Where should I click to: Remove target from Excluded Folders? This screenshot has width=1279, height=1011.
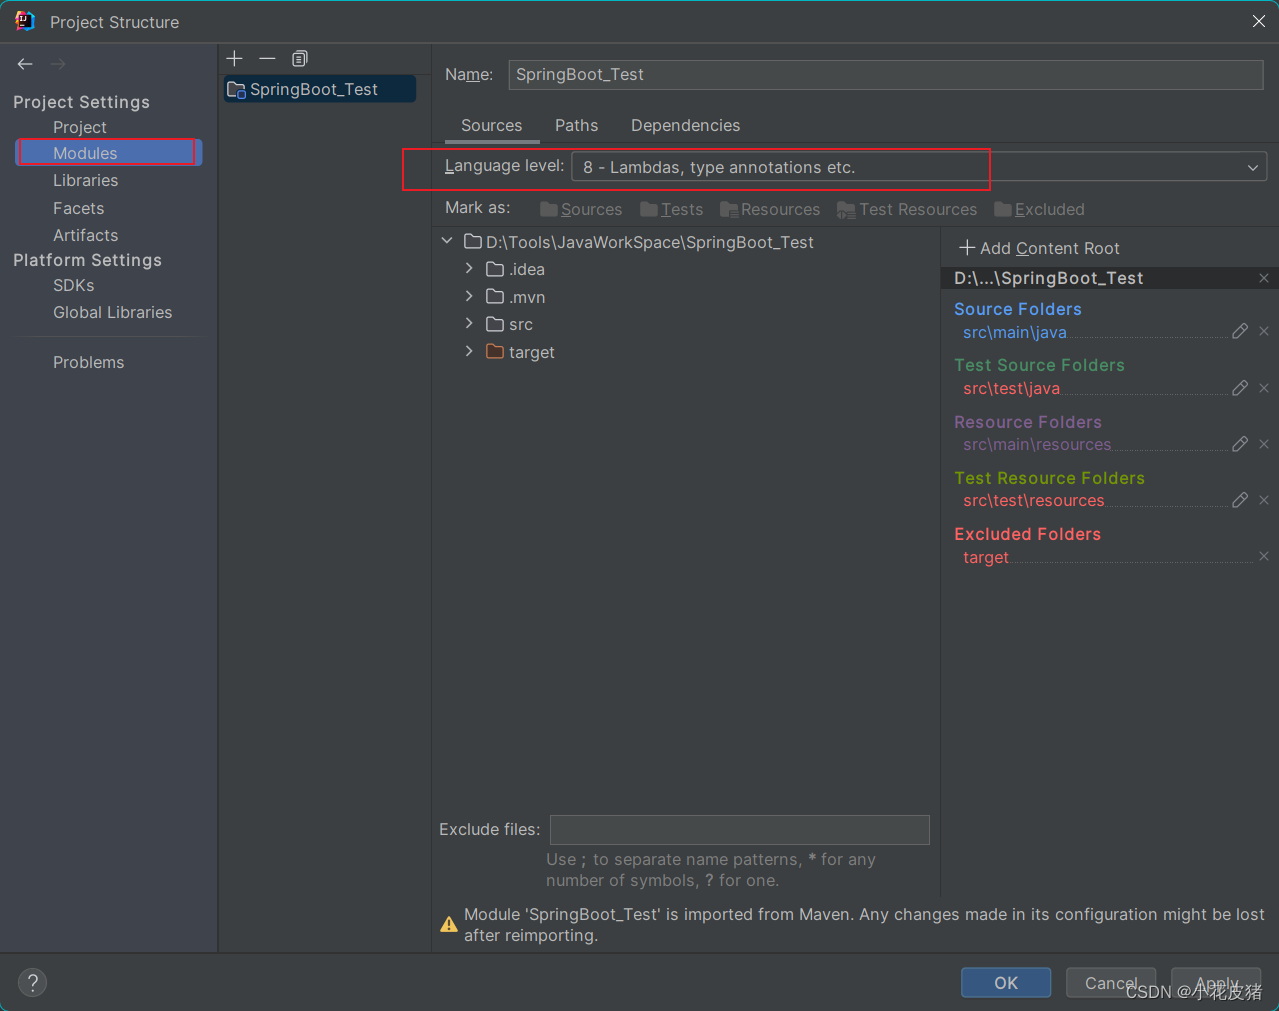[1263, 556]
